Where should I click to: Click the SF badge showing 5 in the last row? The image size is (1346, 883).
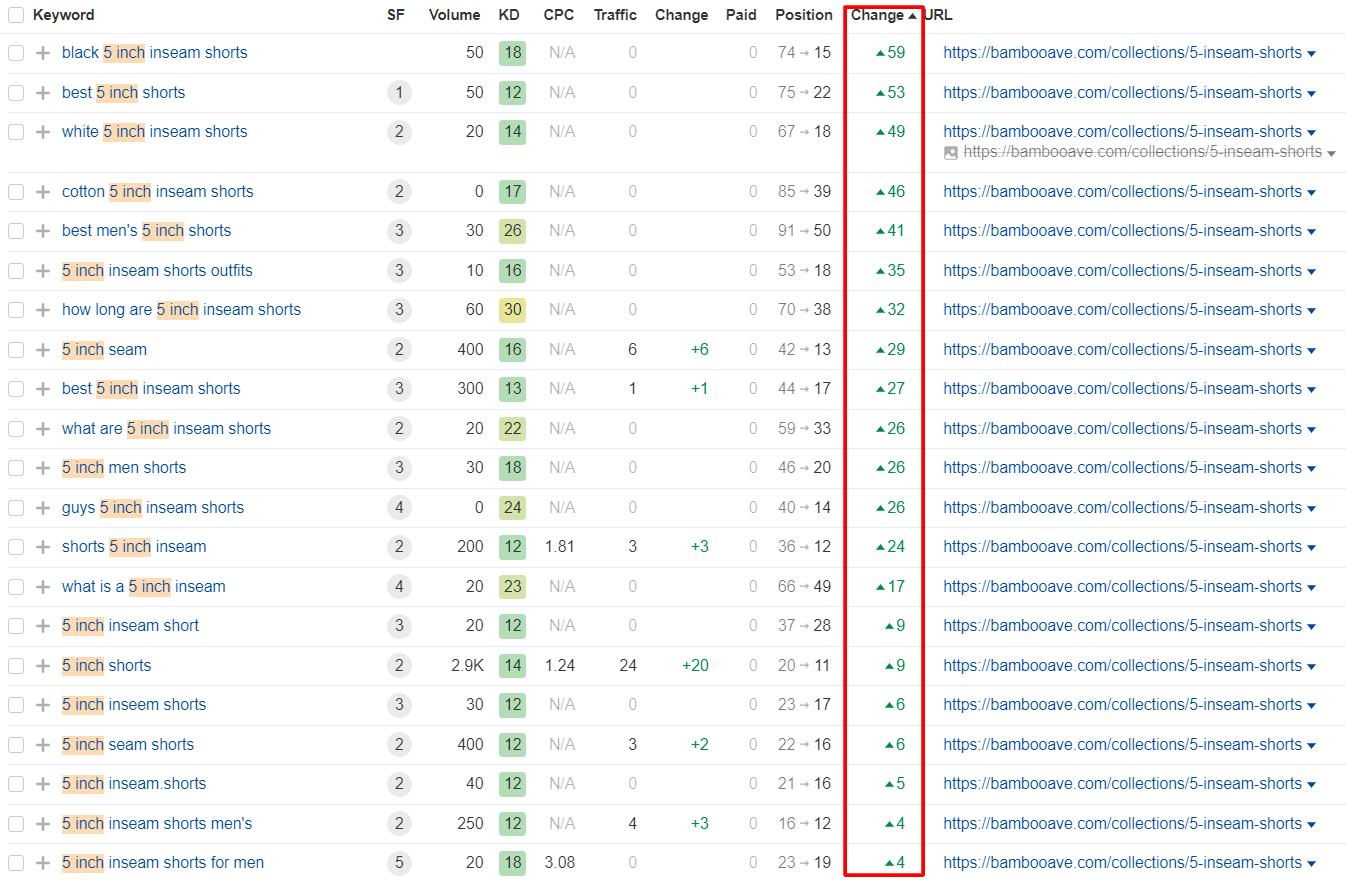399,863
